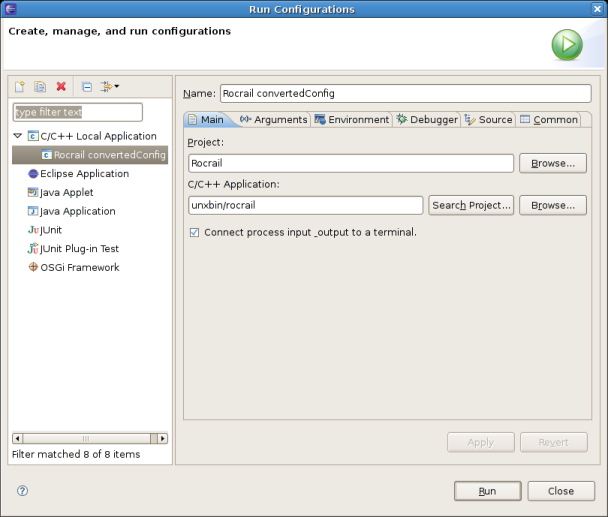Click the Collapse All icon
This screenshot has height=517, width=608.
tap(87, 87)
